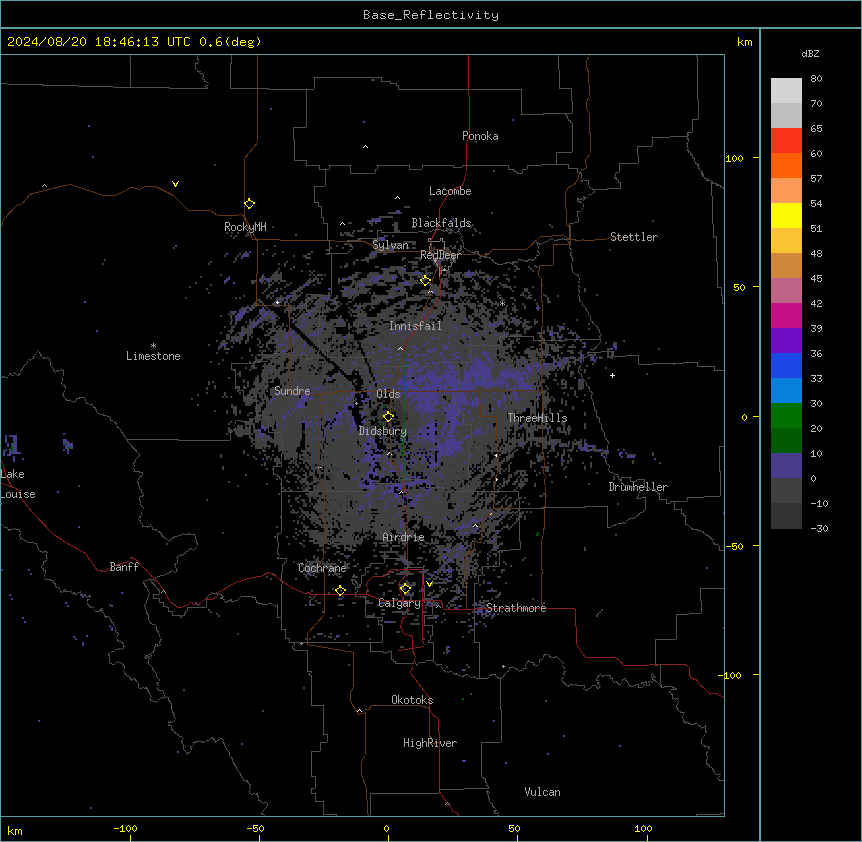Click the yellow diamond marker south of RedDeer
Image resolution: width=862 pixels, height=842 pixels.
pos(426,281)
